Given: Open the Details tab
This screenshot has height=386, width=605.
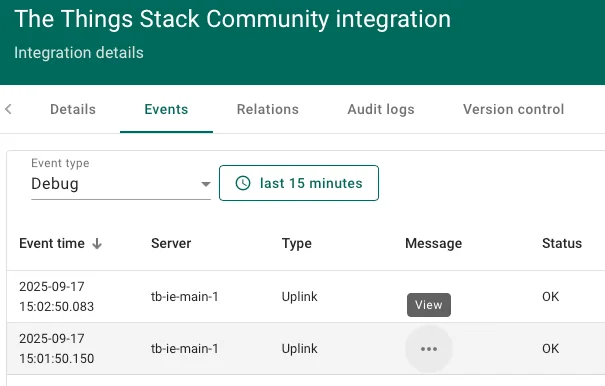Looking at the screenshot, I should (73, 109).
